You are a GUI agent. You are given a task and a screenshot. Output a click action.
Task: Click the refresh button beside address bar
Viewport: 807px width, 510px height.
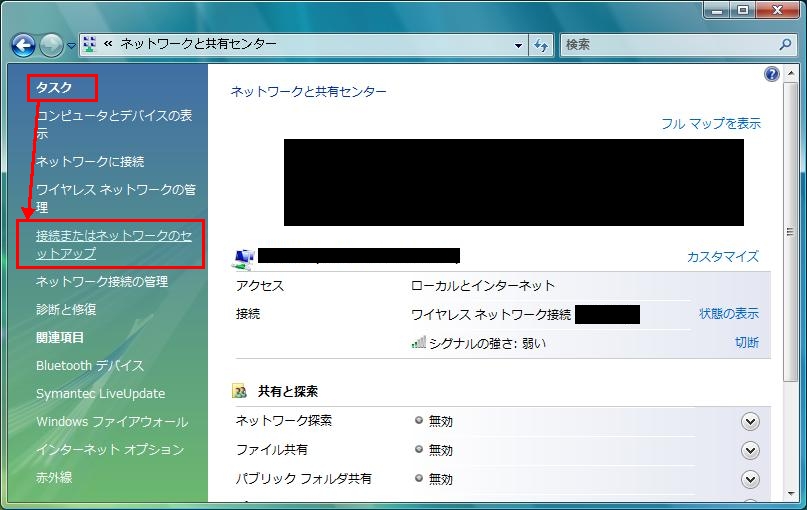coord(542,45)
